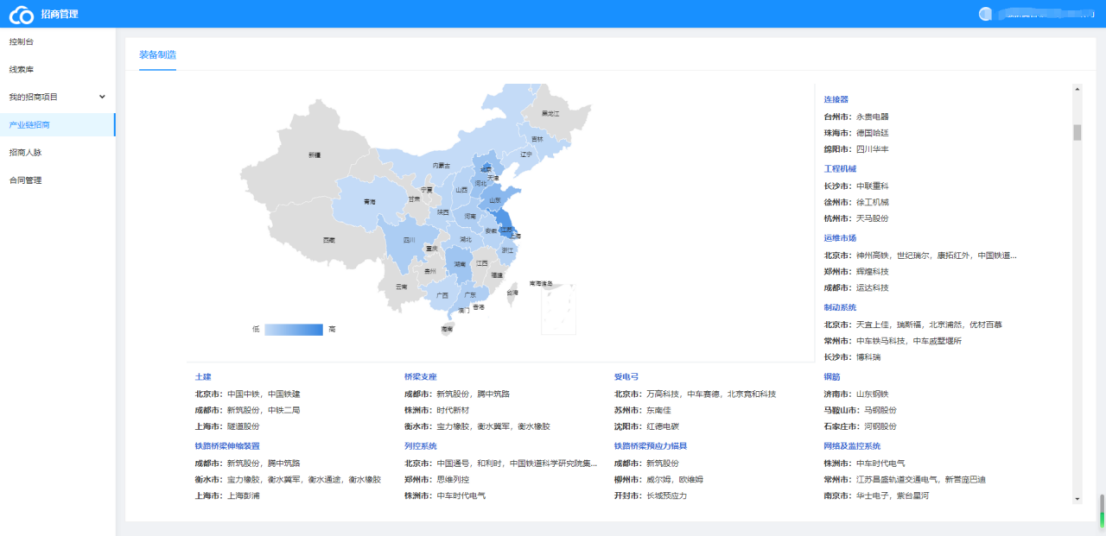Open the 土建 category link
The width and height of the screenshot is (1107, 537).
coord(203,377)
